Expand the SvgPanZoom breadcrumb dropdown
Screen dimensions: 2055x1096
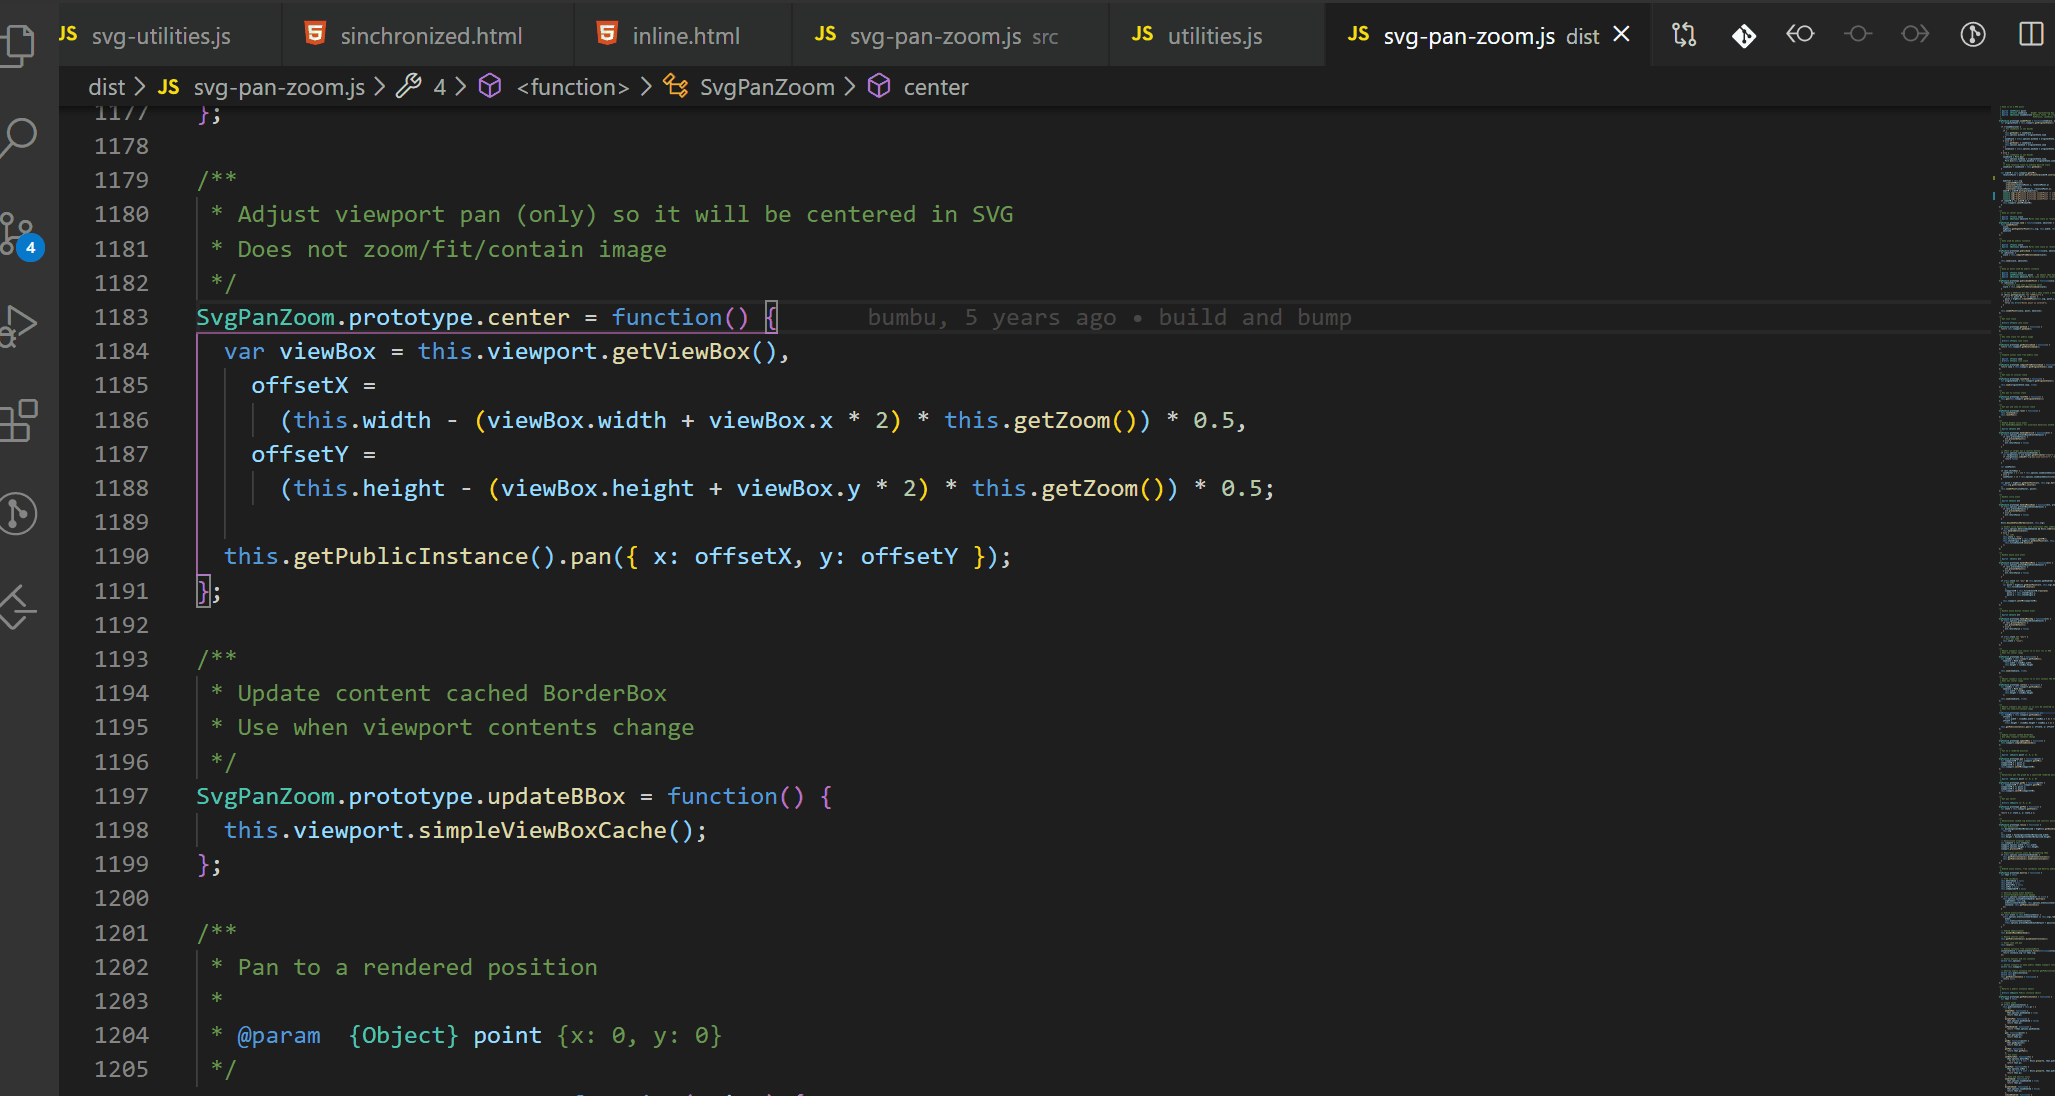click(766, 87)
